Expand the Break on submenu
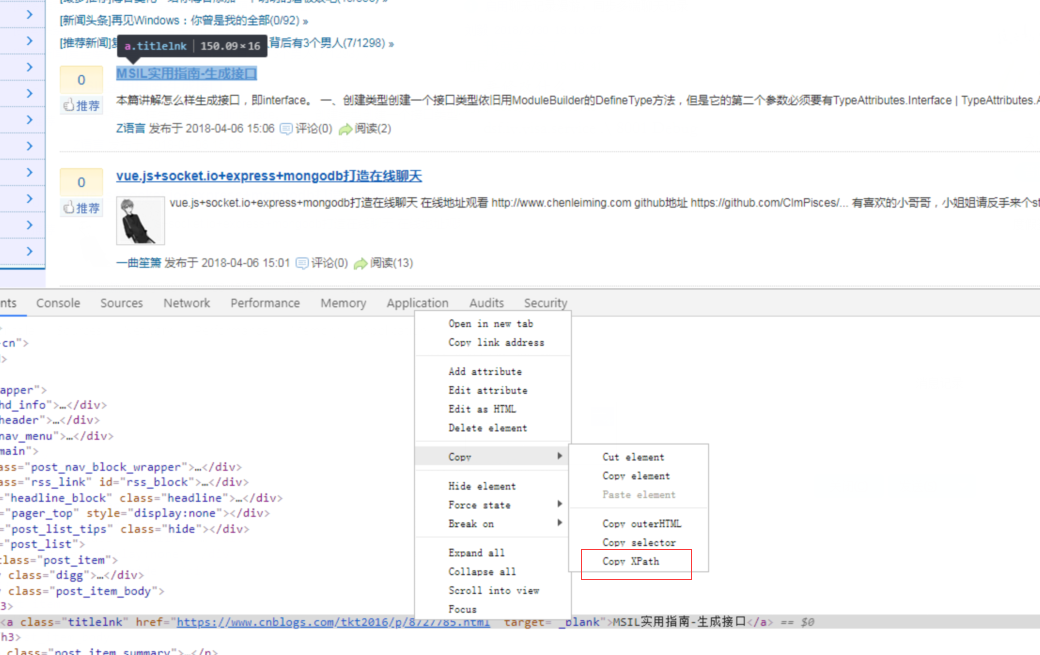Screen dimensions: 1040x655 (471, 523)
